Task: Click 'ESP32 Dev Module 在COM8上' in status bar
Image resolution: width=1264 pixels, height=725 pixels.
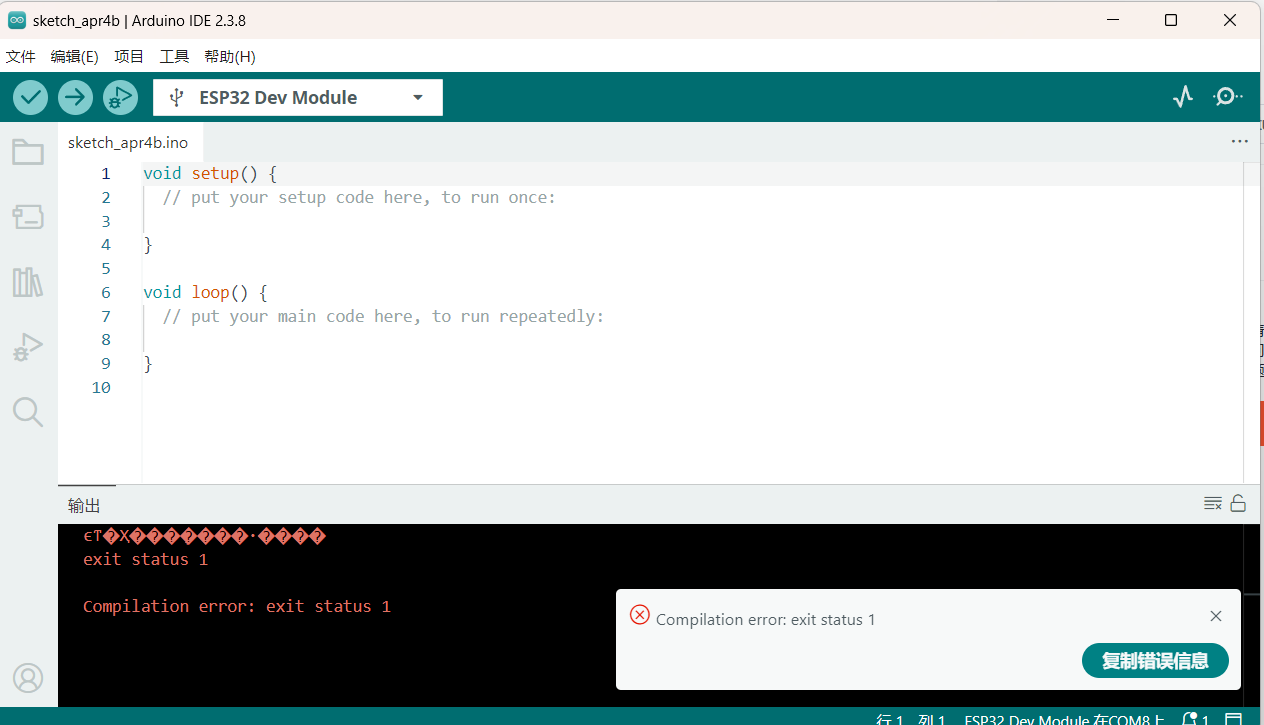Action: pyautogui.click(x=1064, y=719)
